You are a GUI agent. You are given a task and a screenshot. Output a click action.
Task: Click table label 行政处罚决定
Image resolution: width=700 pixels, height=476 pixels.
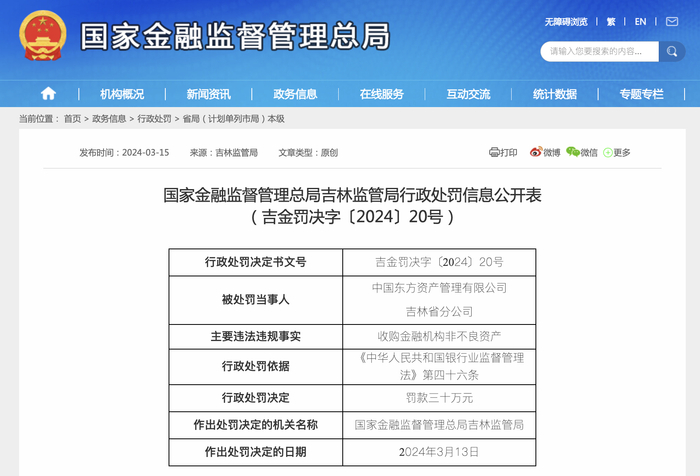256,397
